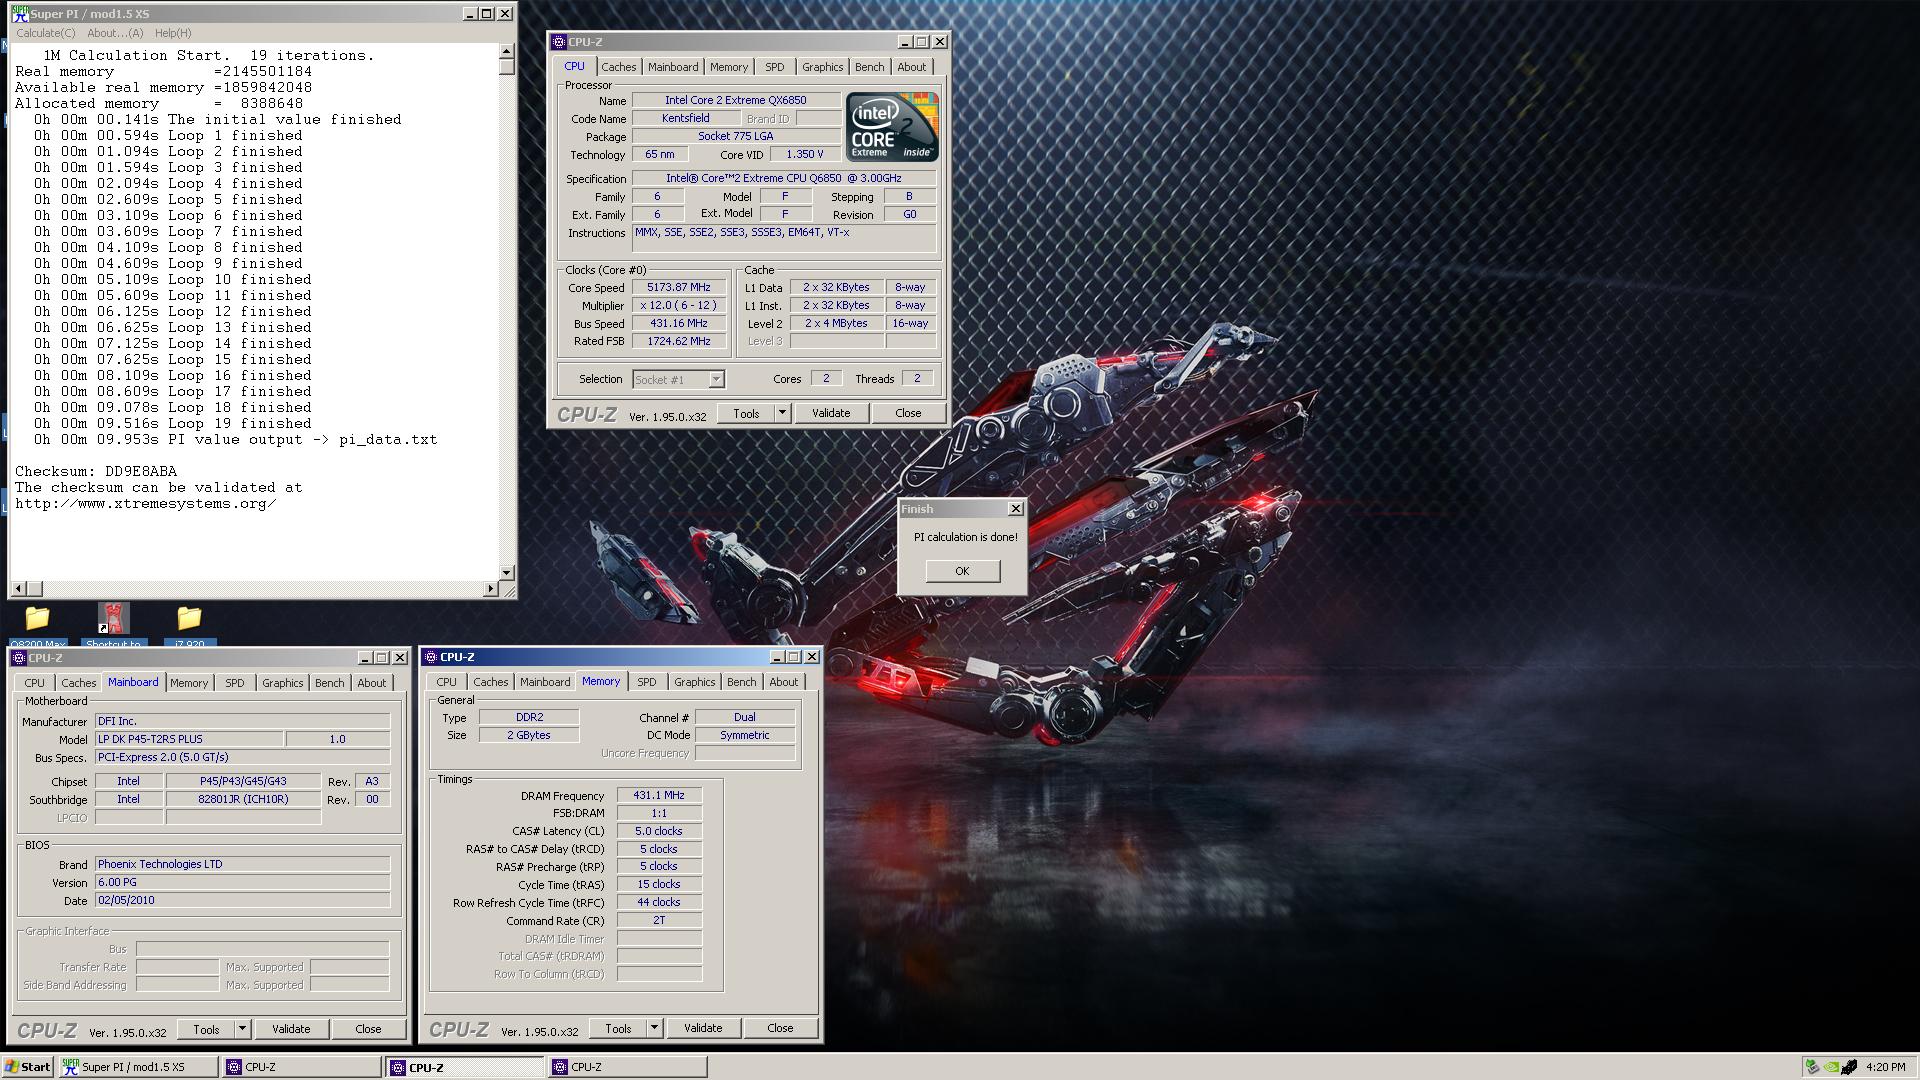Click the BIOS Date field 02/05/2010
This screenshot has height=1080, width=1920.
click(x=242, y=900)
